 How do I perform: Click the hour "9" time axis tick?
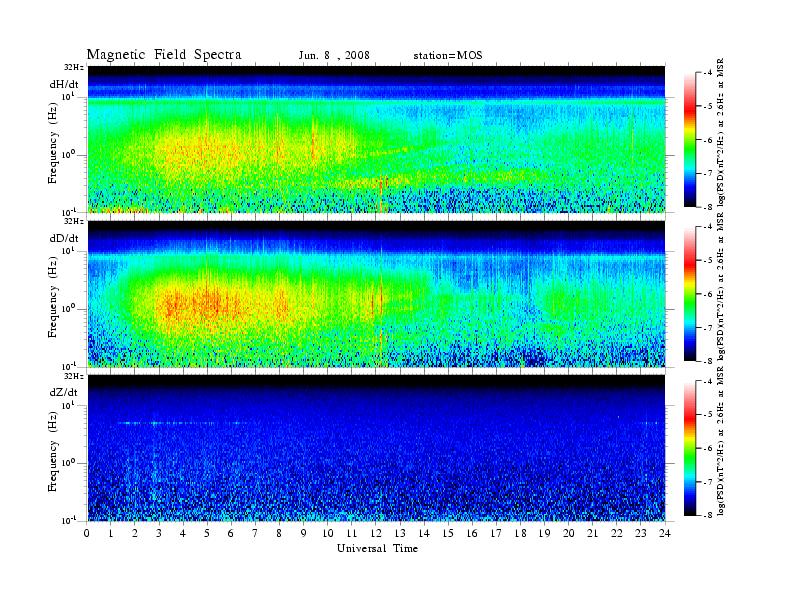coord(304,533)
